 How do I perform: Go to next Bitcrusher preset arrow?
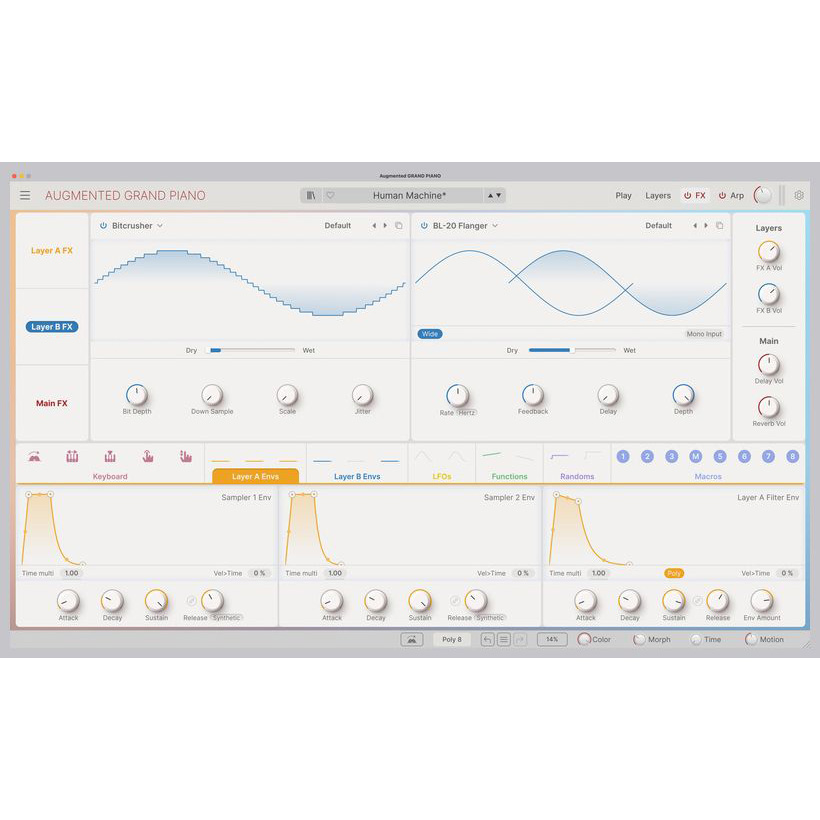385,225
